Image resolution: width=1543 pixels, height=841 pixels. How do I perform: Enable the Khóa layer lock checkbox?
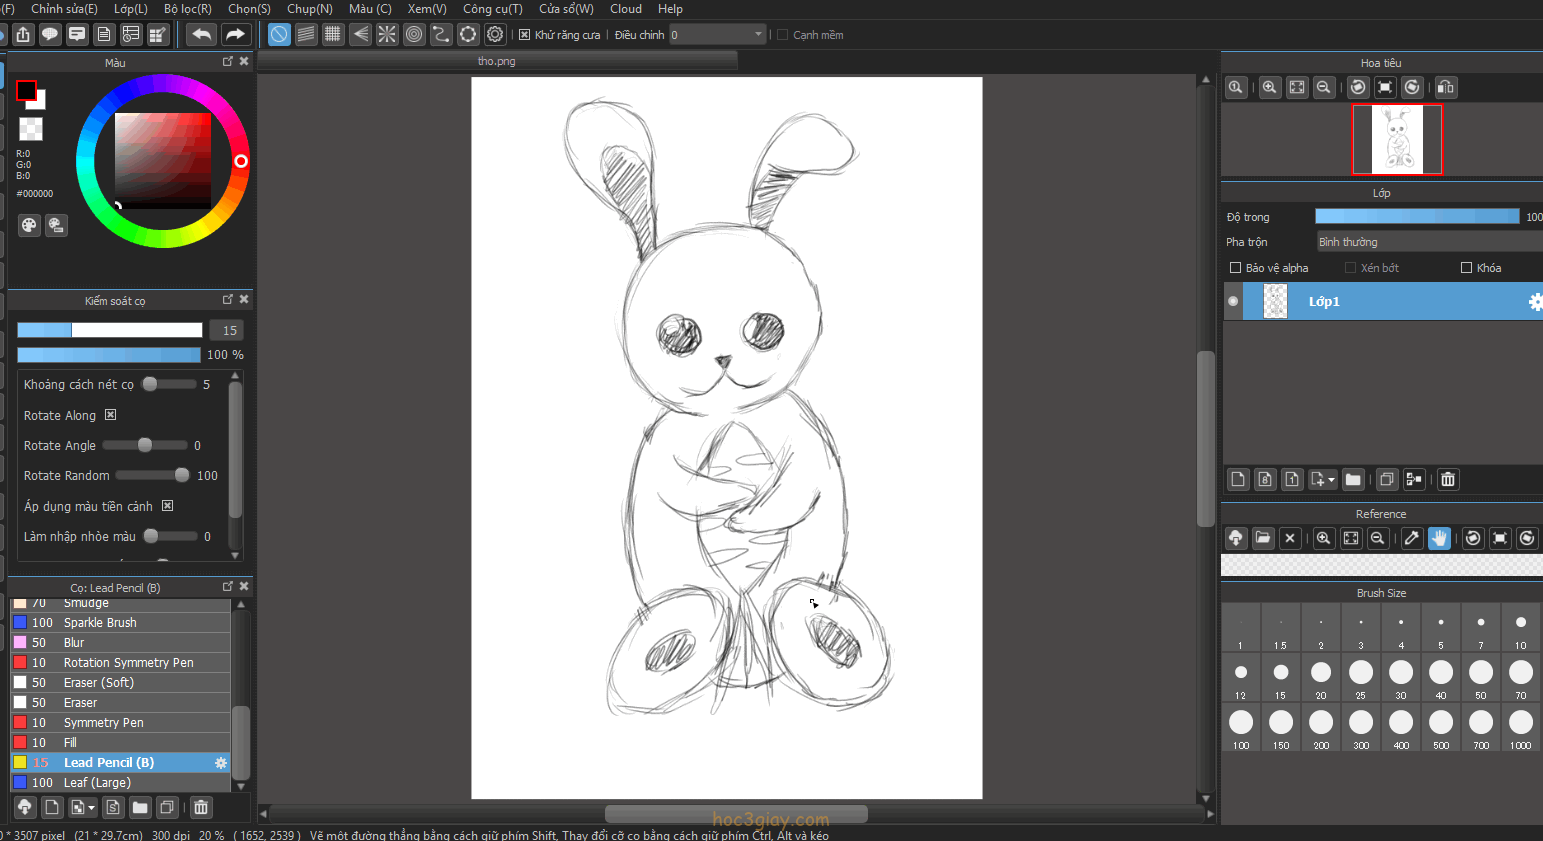click(x=1466, y=268)
